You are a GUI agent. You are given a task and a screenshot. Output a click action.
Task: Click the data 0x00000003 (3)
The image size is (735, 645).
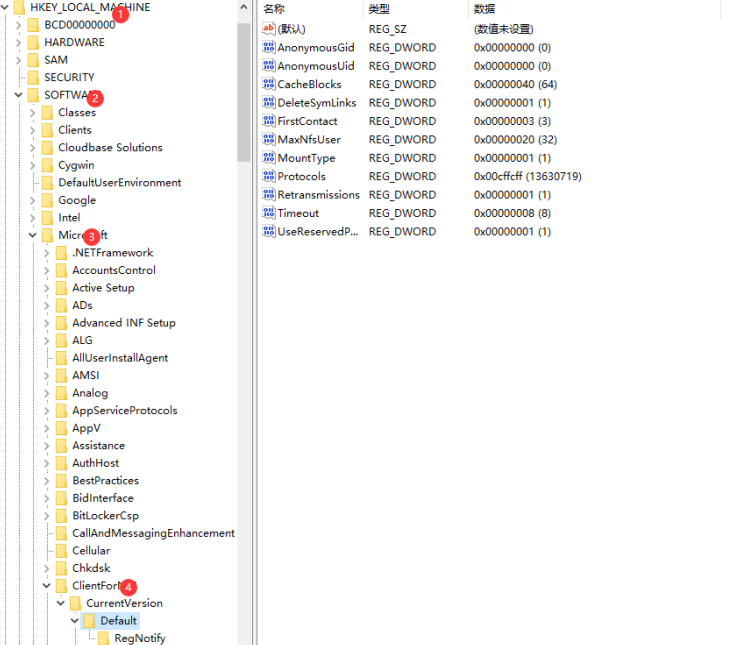[512, 121]
